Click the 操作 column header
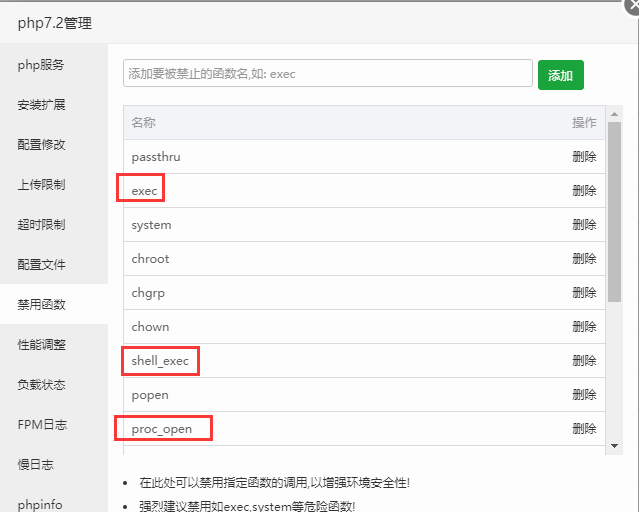This screenshot has height=512, width=639. pyautogui.click(x=584, y=122)
